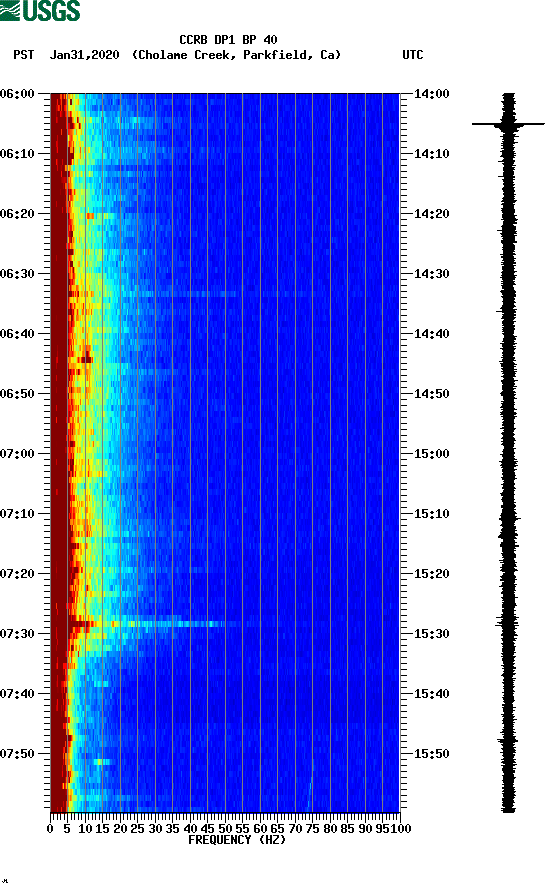The width and height of the screenshot is (552, 892).
Task: Click the 07:00 PST time label
Action: click(18, 453)
